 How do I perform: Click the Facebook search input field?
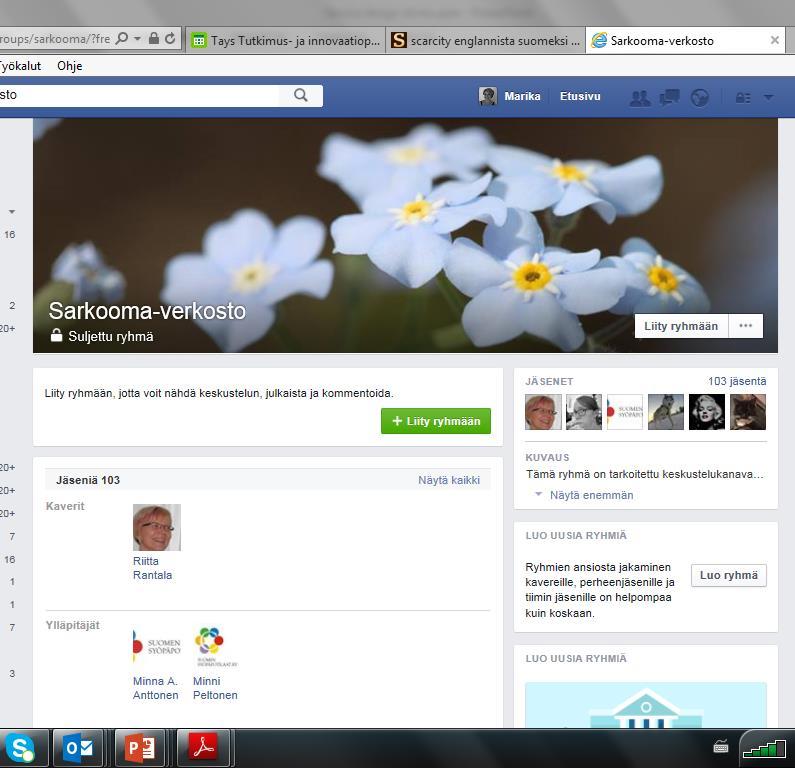(x=139, y=95)
